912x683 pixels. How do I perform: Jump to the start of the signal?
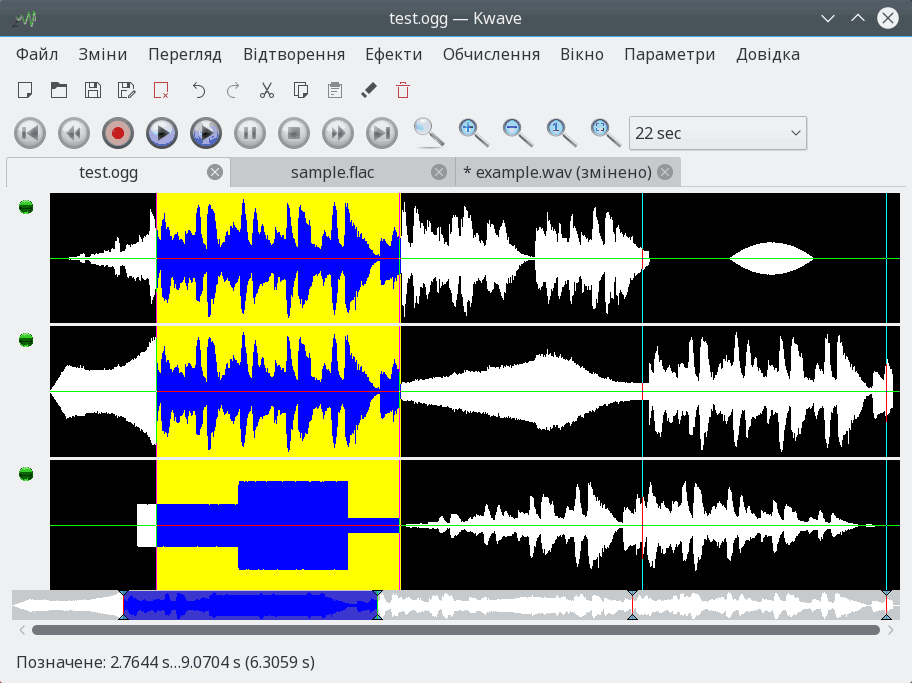(30, 133)
